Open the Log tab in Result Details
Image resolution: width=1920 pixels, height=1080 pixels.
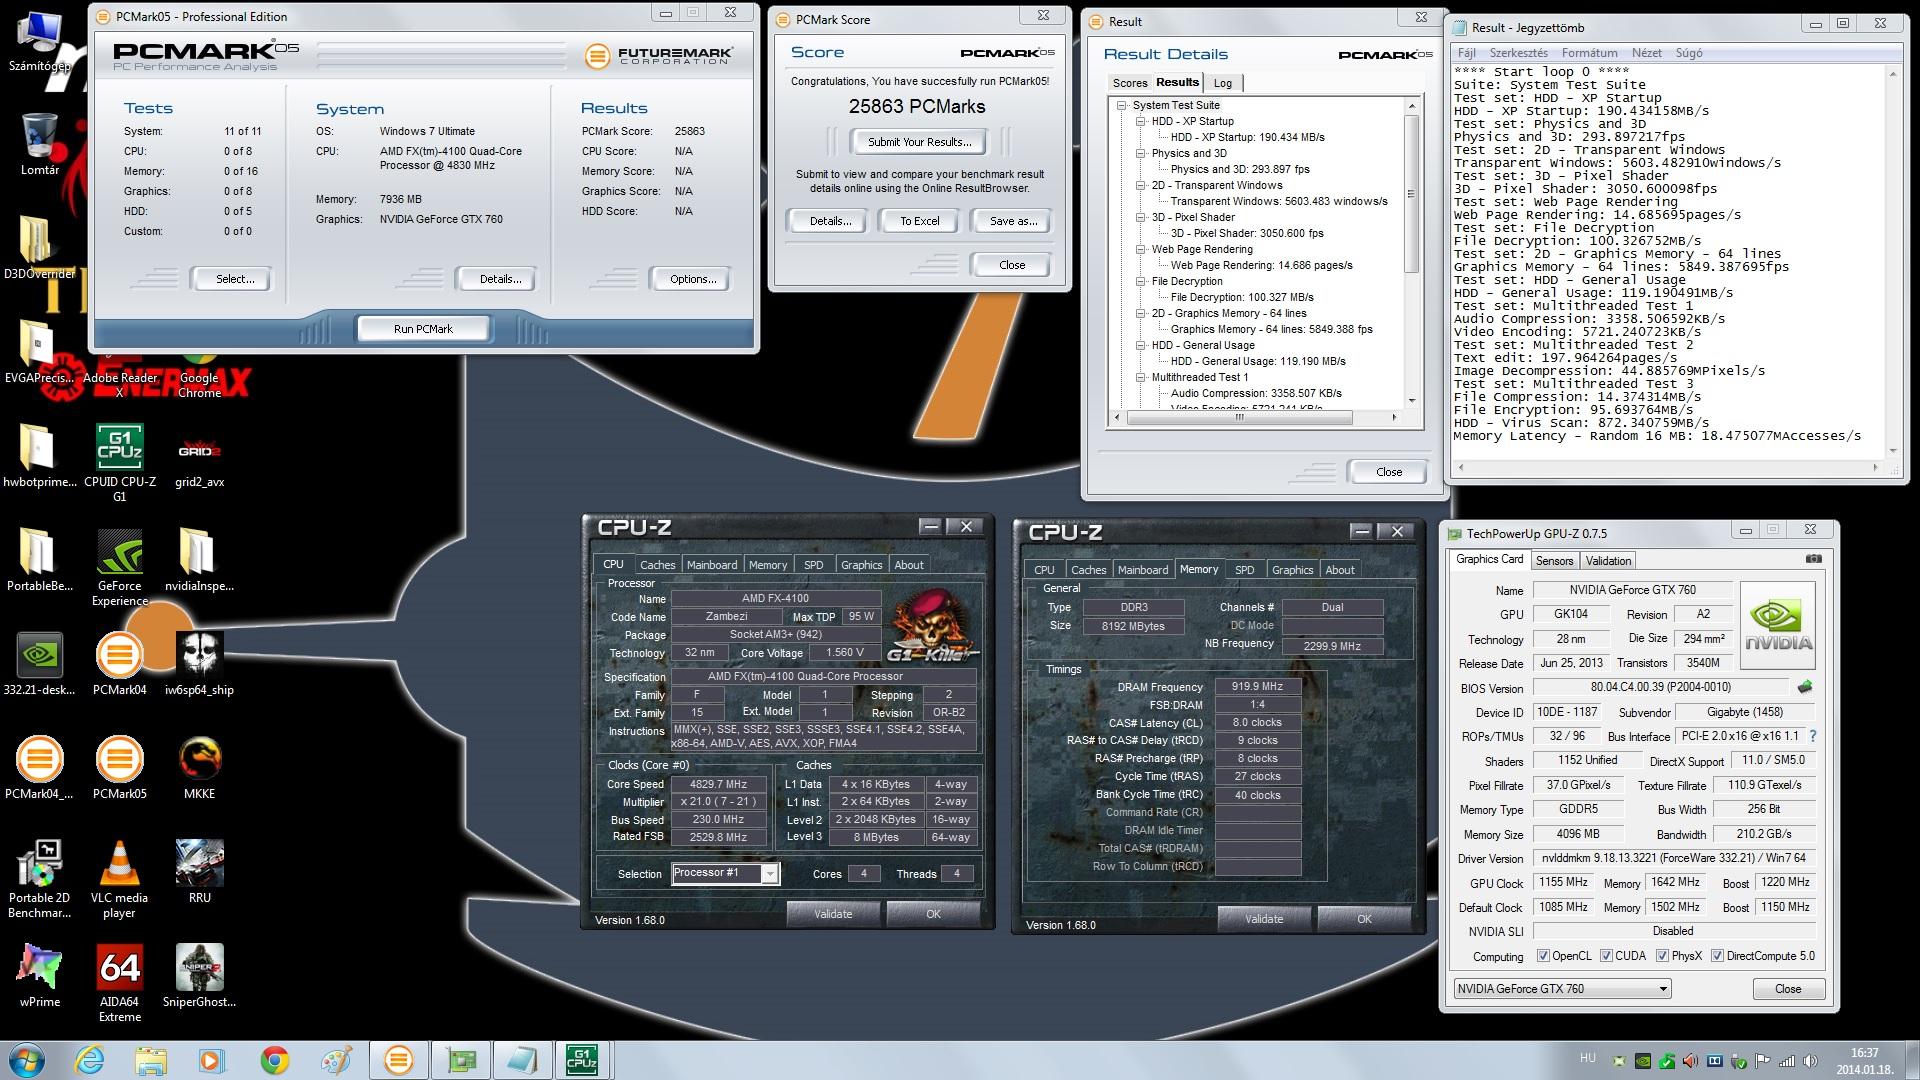[x=1223, y=83]
